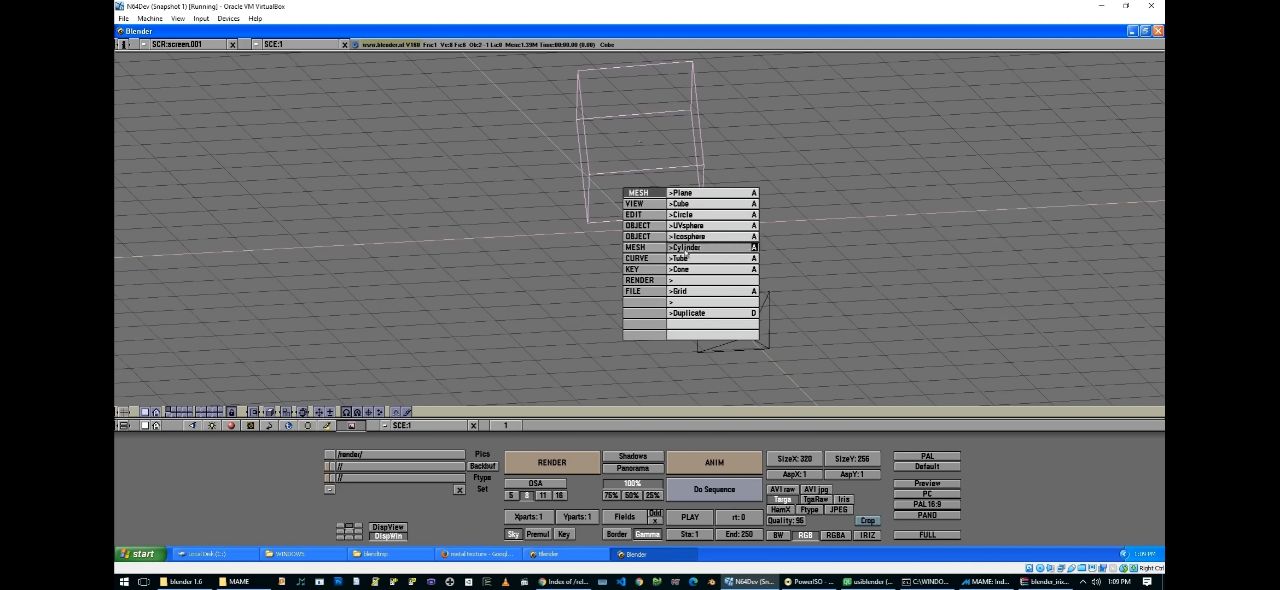This screenshot has width=1280, height=590.
Task: Toggle the Crop option
Action: 868,521
